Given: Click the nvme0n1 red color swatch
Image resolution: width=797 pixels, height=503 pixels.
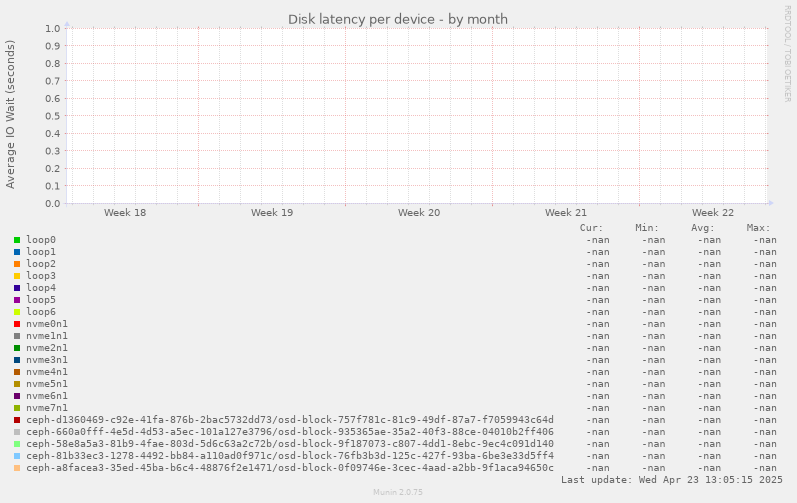Looking at the screenshot, I should pyautogui.click(x=17, y=324).
